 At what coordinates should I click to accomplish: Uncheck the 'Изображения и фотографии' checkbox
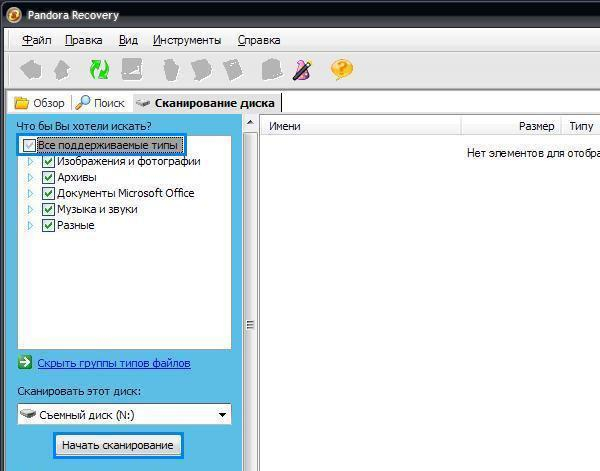[x=48, y=161]
